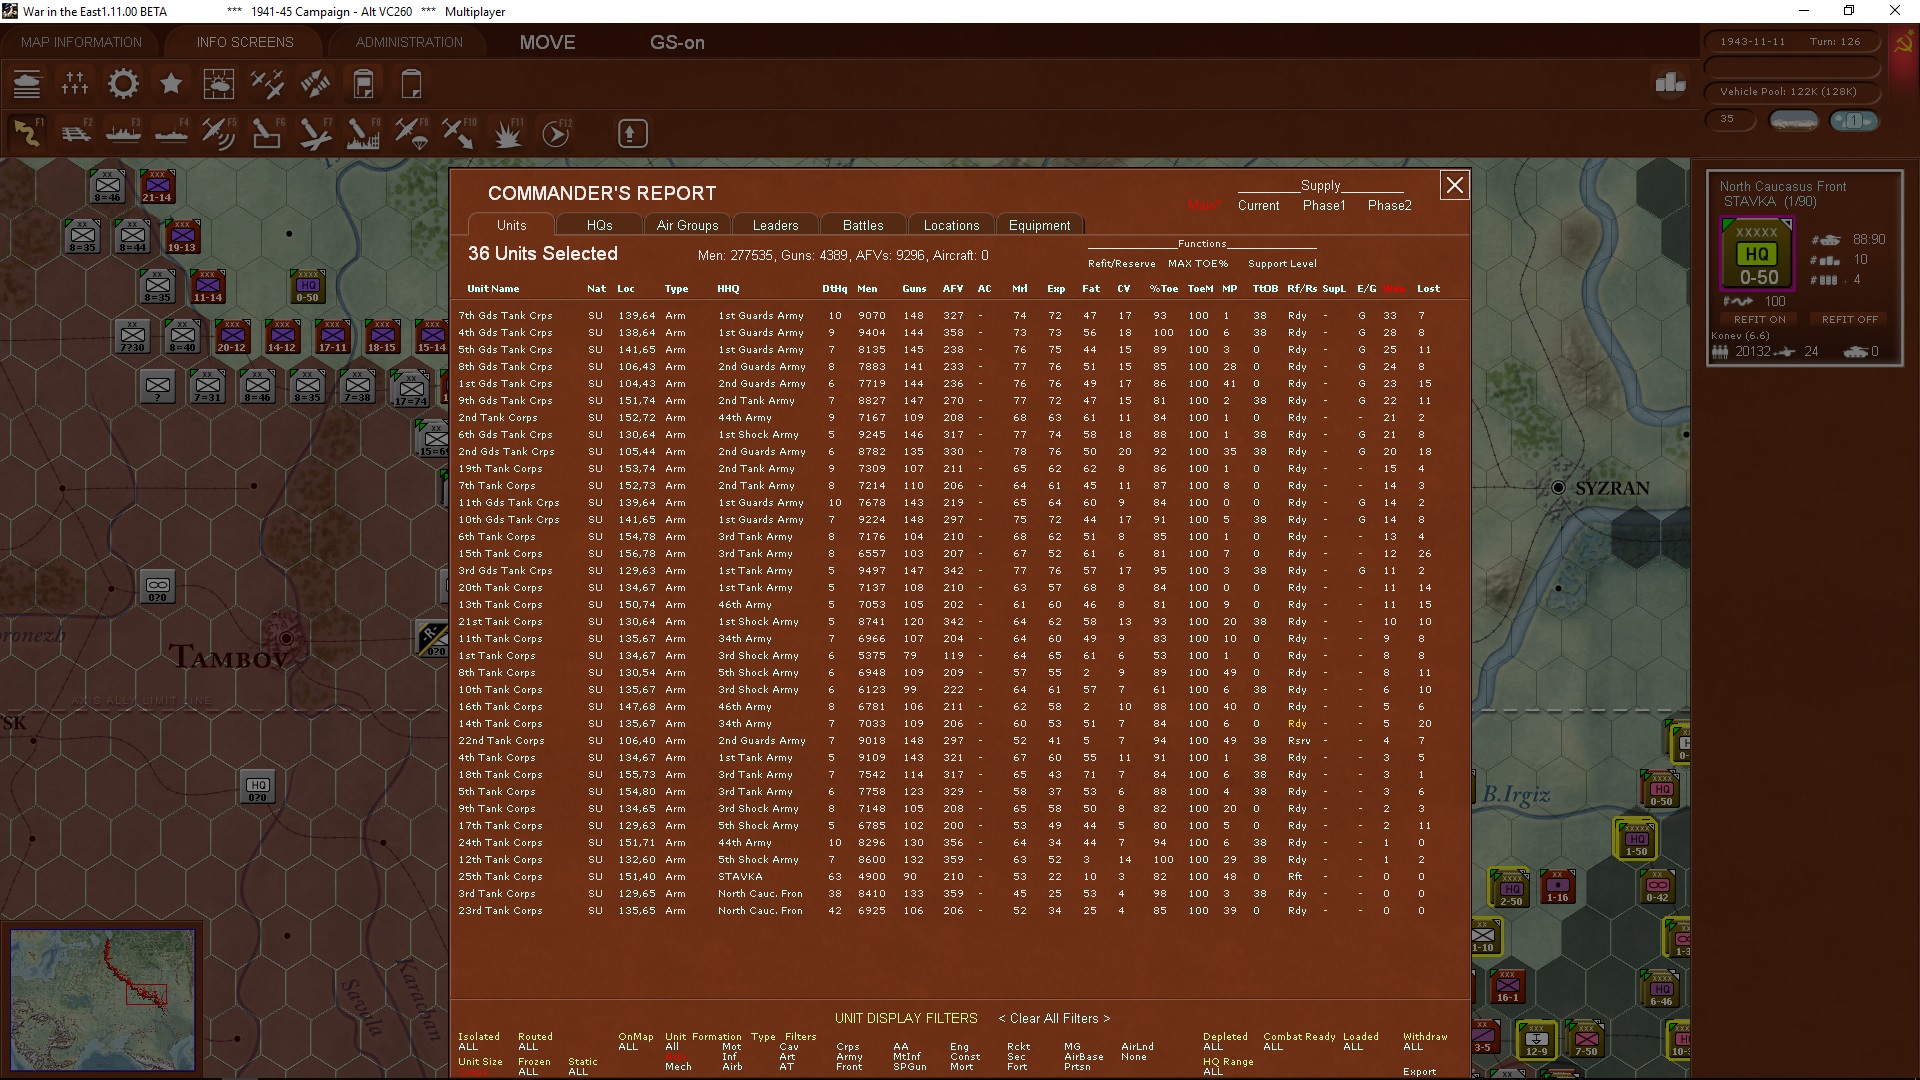1920x1080 pixels.
Task: Activate the air recon F5 mode icon
Action: click(218, 133)
